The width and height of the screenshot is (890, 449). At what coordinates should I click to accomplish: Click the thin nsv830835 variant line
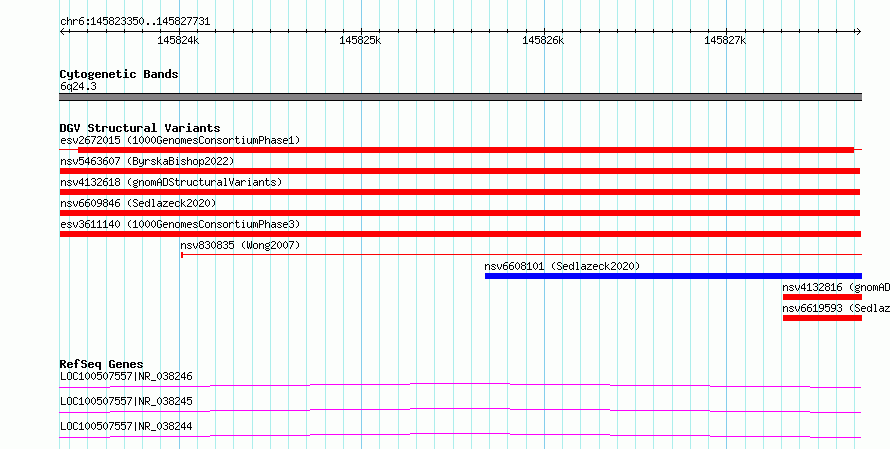pos(521,254)
